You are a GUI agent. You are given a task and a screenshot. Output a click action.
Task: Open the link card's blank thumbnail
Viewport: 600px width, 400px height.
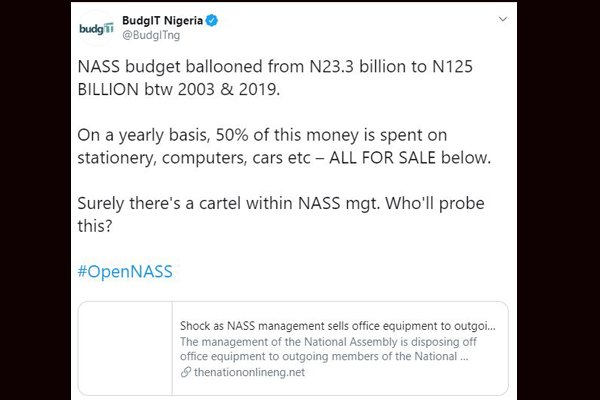125,348
